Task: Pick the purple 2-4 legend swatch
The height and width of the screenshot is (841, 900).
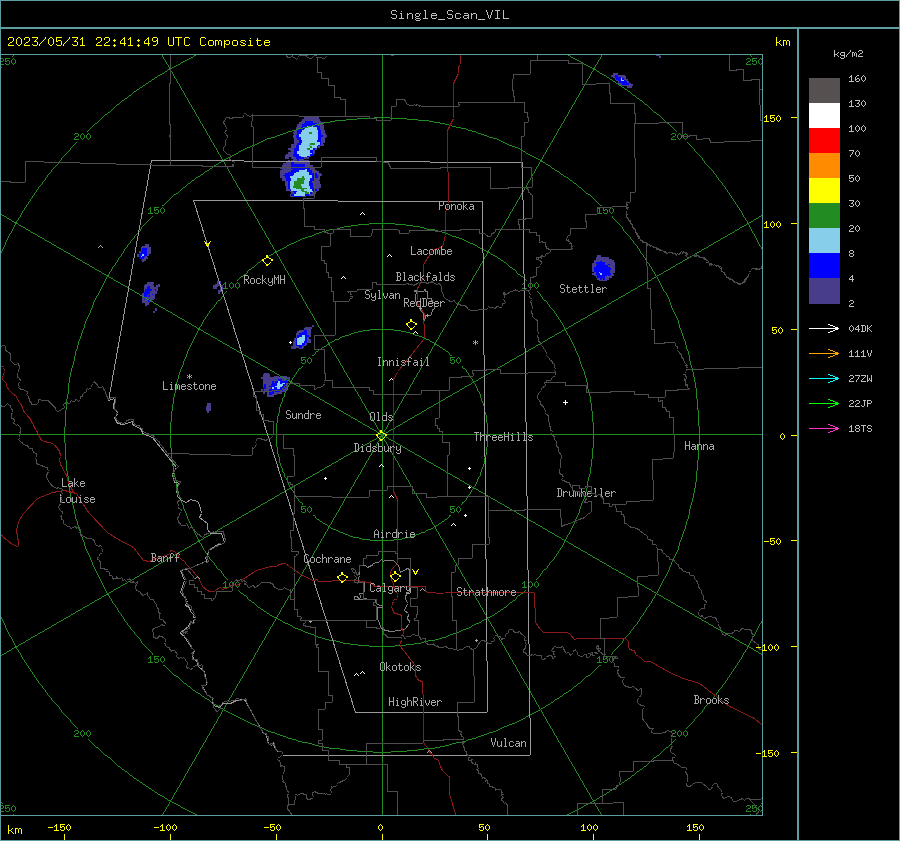Action: click(824, 290)
